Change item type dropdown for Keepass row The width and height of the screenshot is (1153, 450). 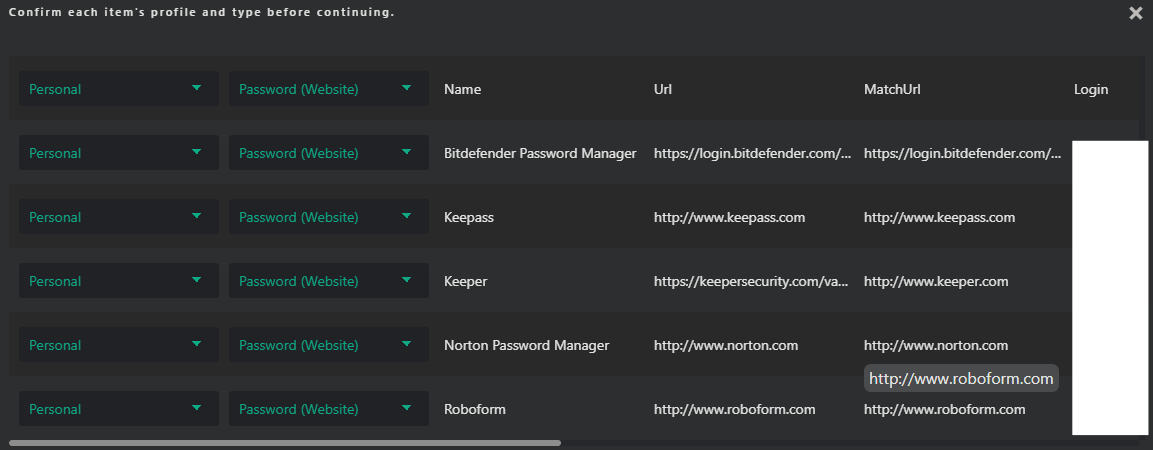(328, 217)
